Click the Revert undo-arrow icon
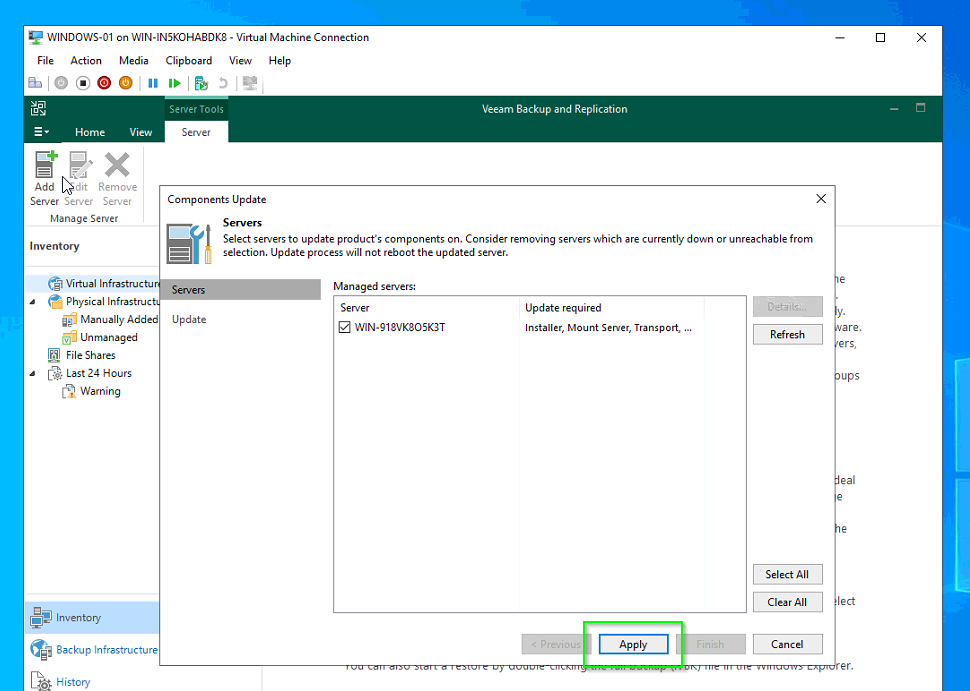This screenshot has height=691, width=970. (x=223, y=83)
